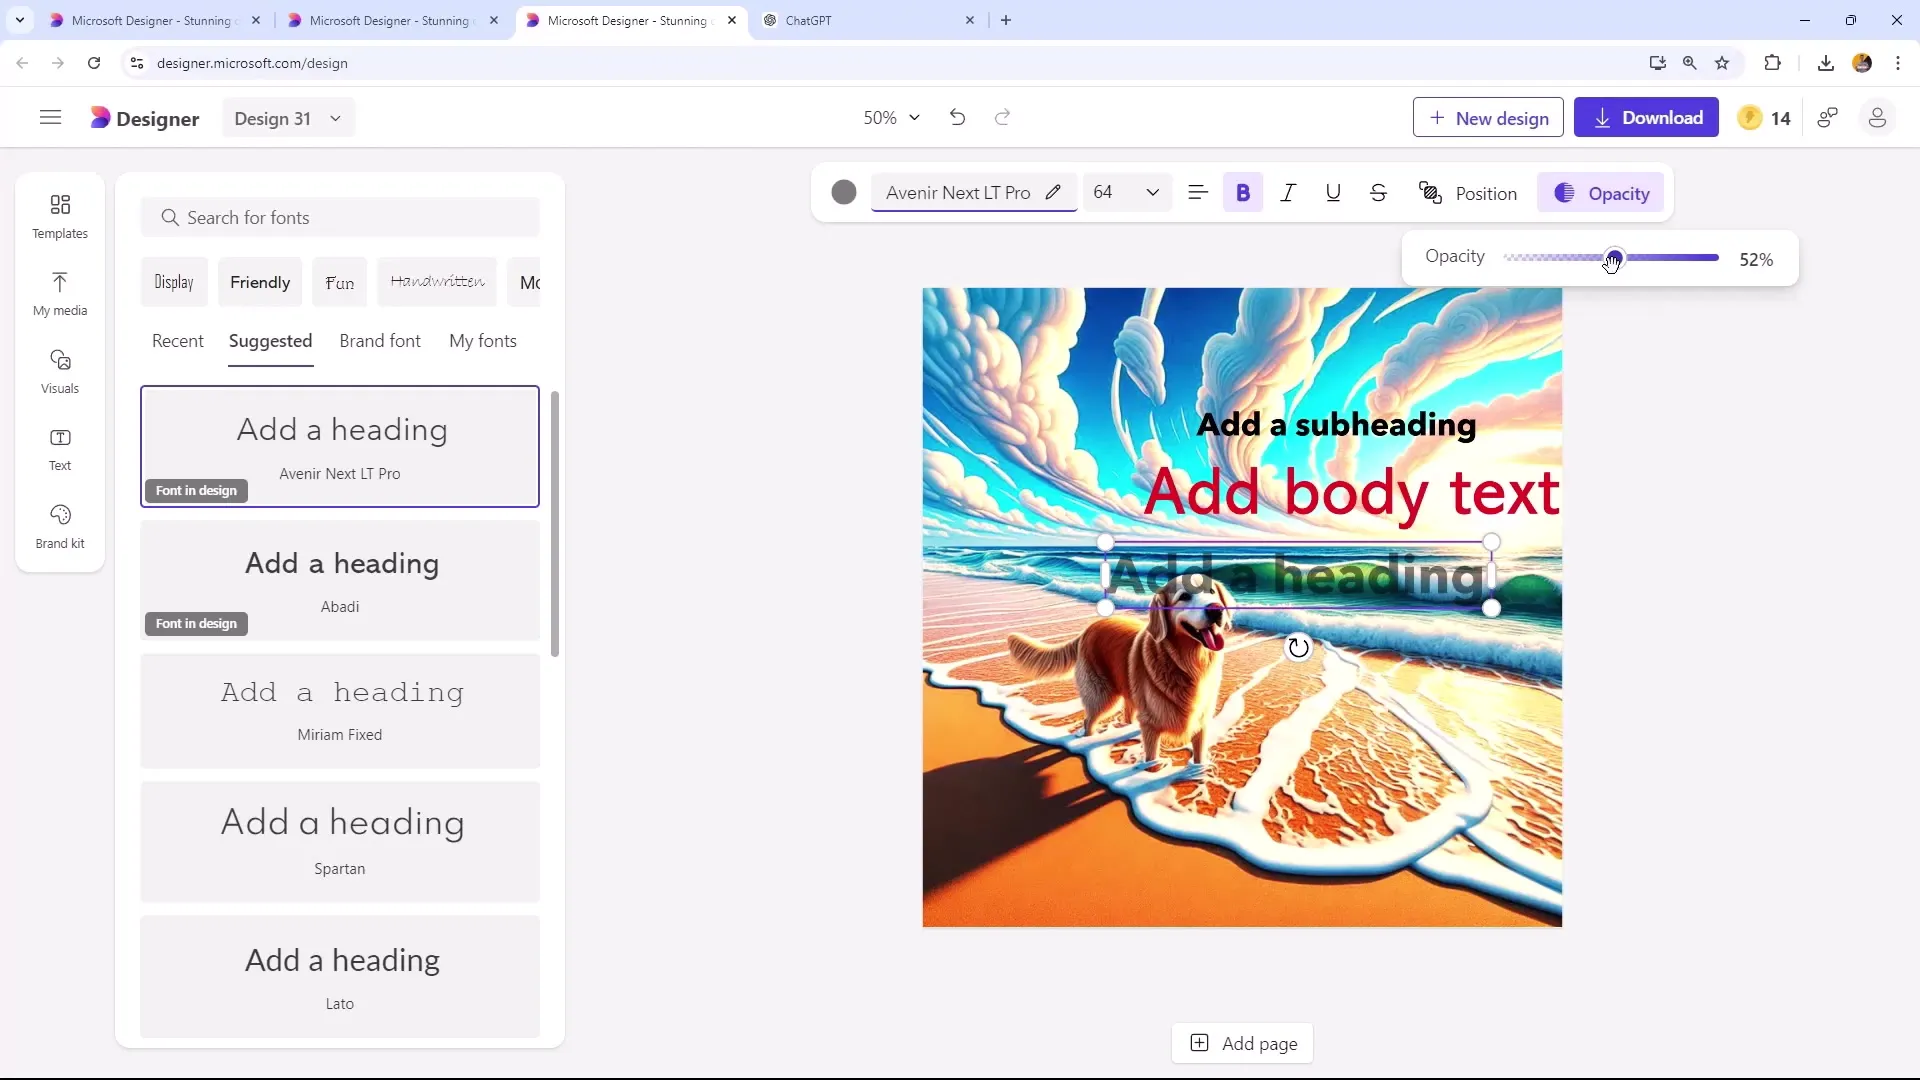Open the Templates panel
Viewport: 1920px width, 1080px height.
tap(59, 215)
